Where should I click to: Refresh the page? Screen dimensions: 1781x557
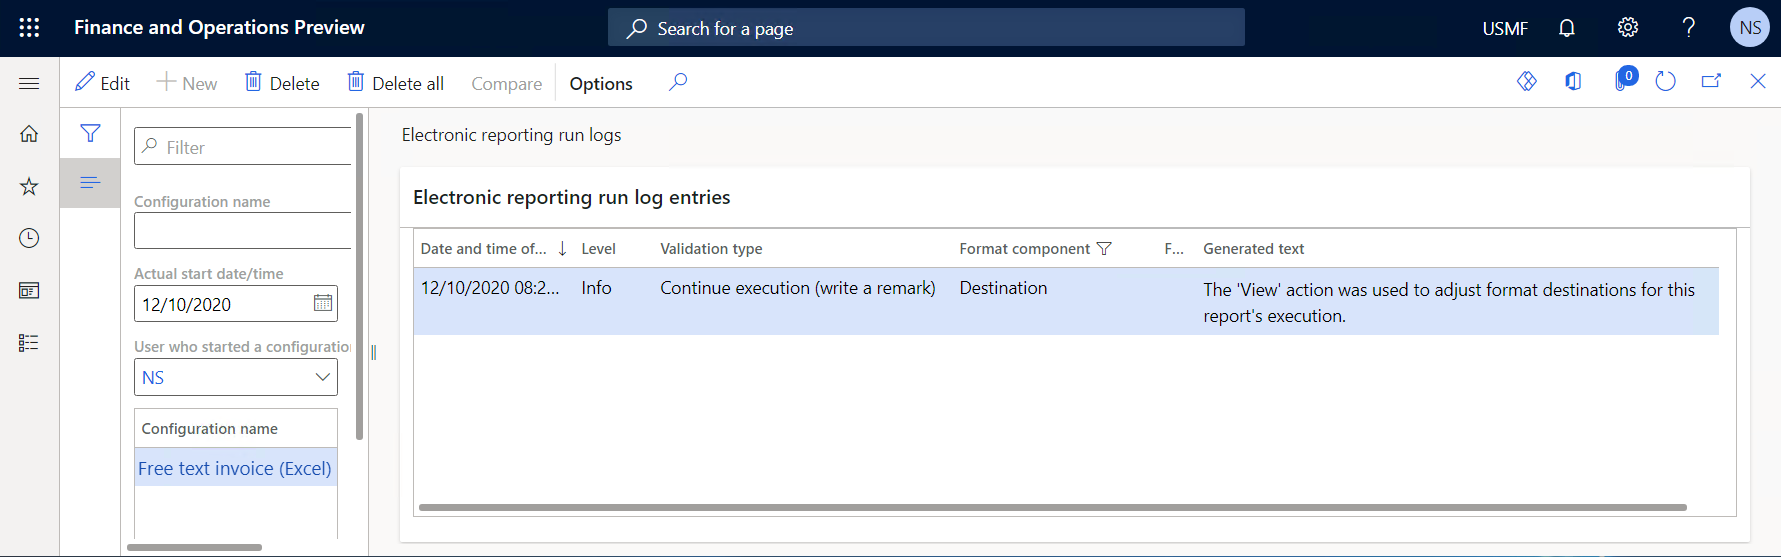click(x=1665, y=82)
